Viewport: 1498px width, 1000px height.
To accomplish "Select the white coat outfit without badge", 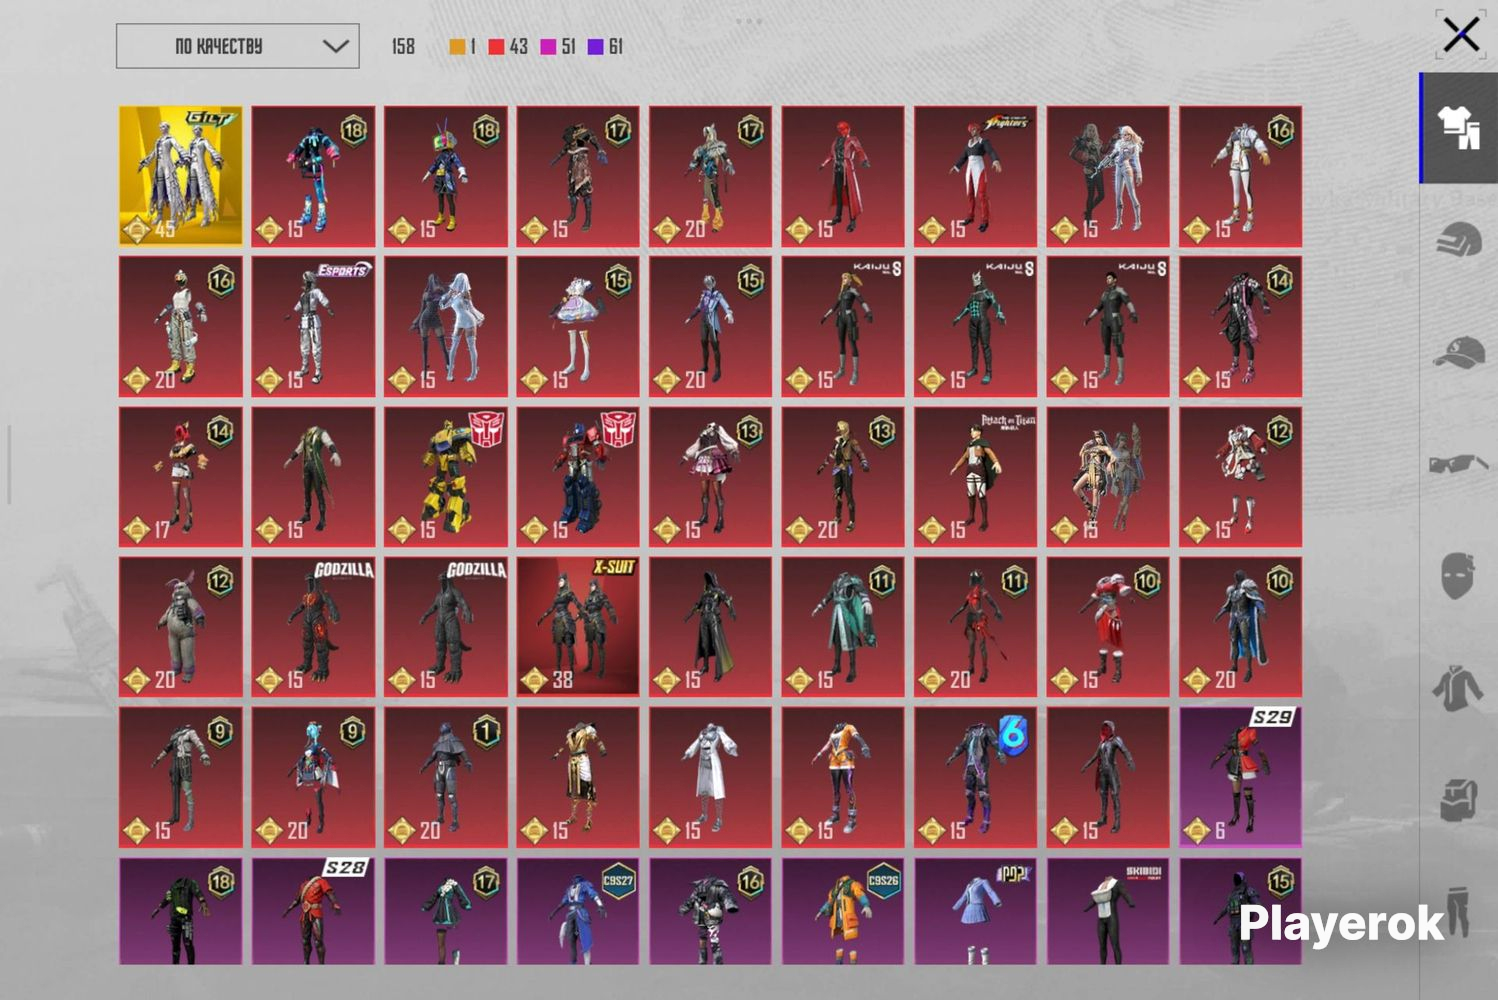I will 711,777.
